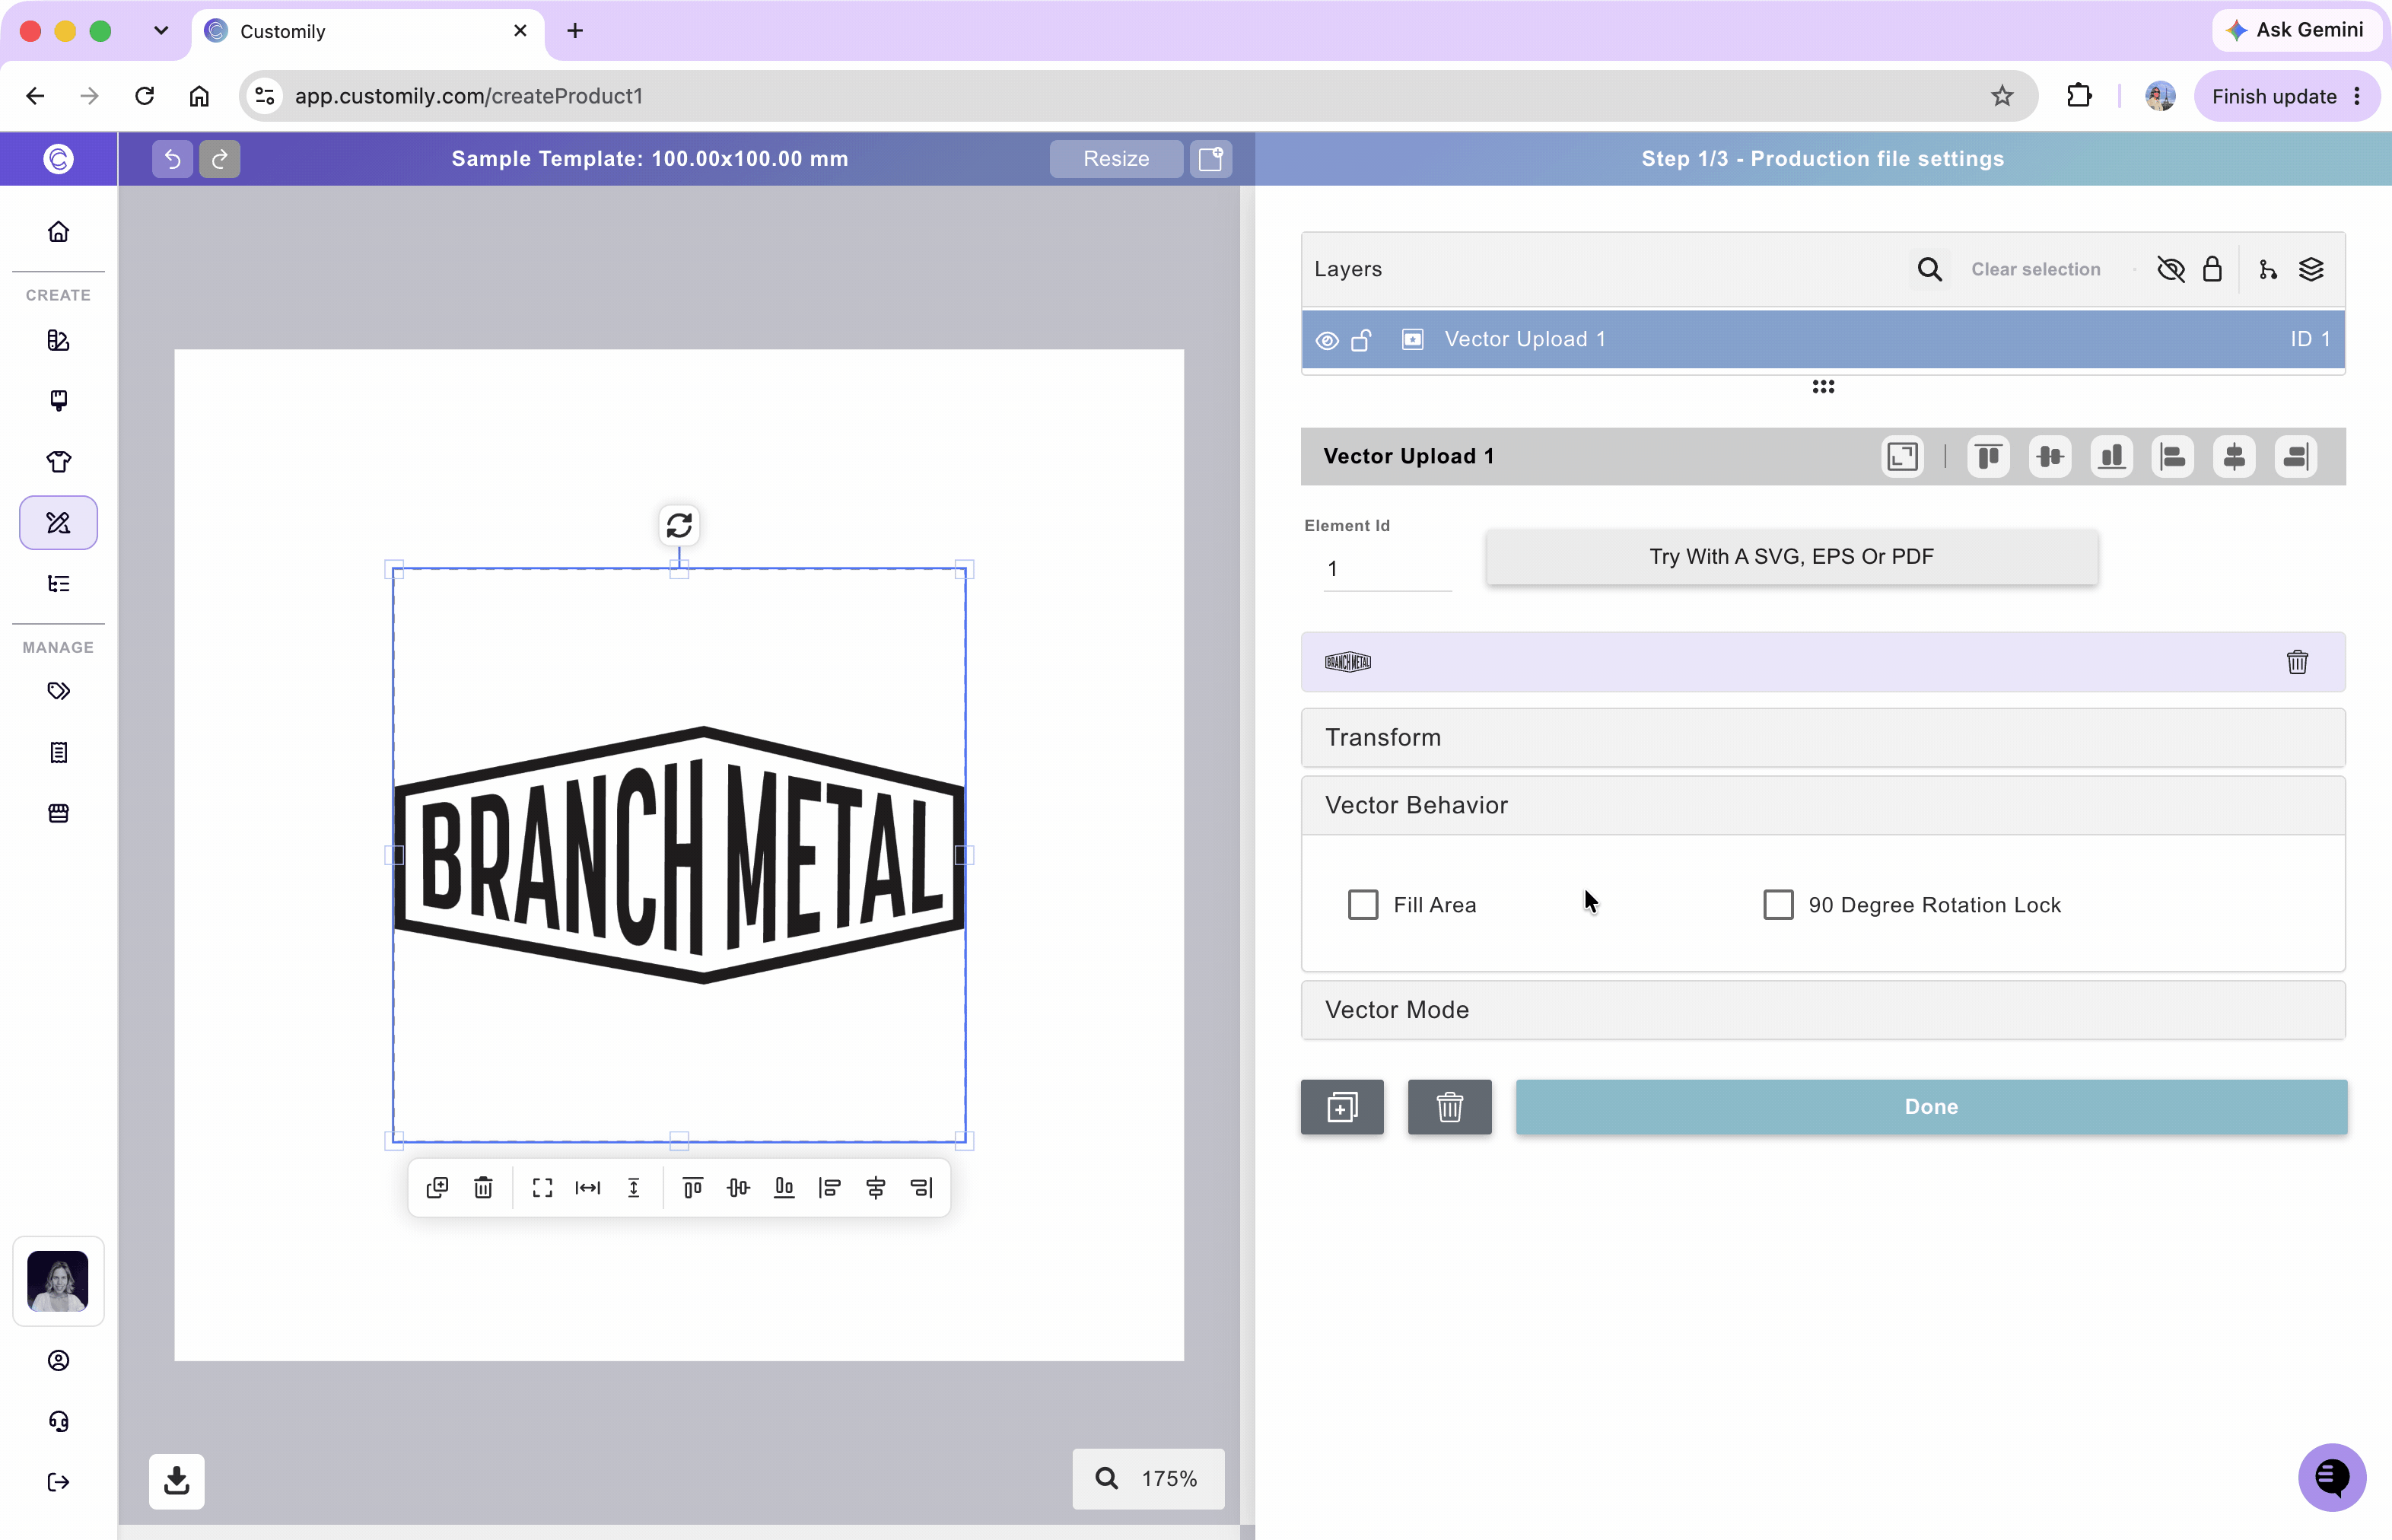Expand the Vector Mode section
2392x1540 pixels.
tap(1822, 1010)
